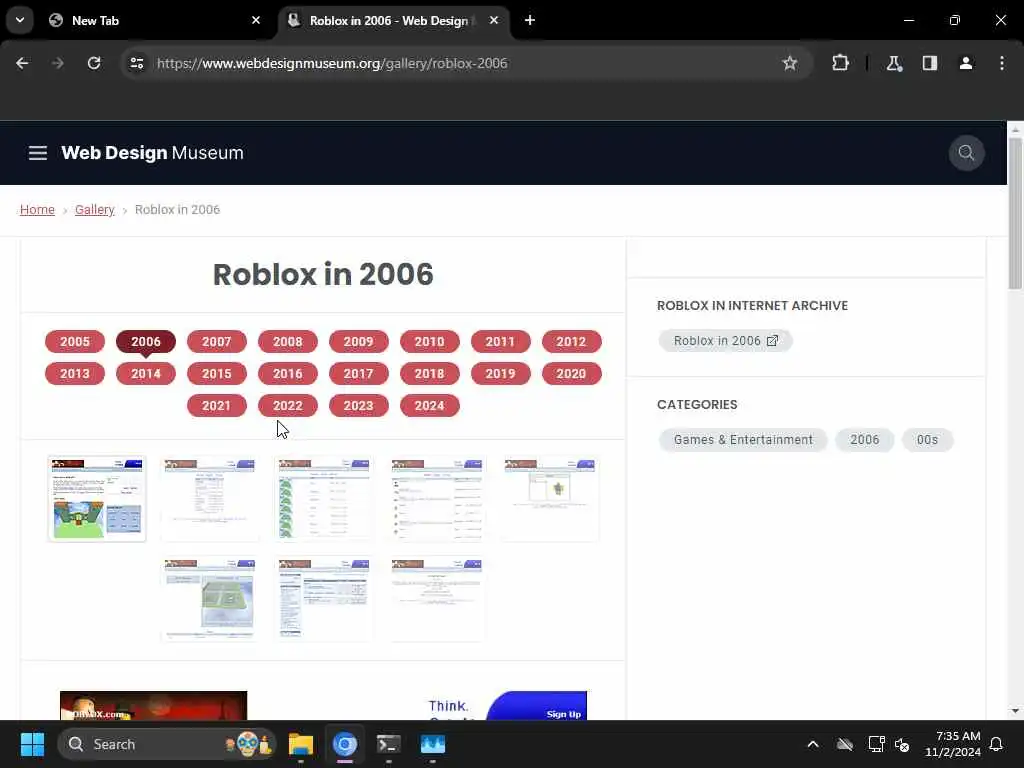Pick the 2018 year button
The height and width of the screenshot is (768, 1024).
(429, 374)
